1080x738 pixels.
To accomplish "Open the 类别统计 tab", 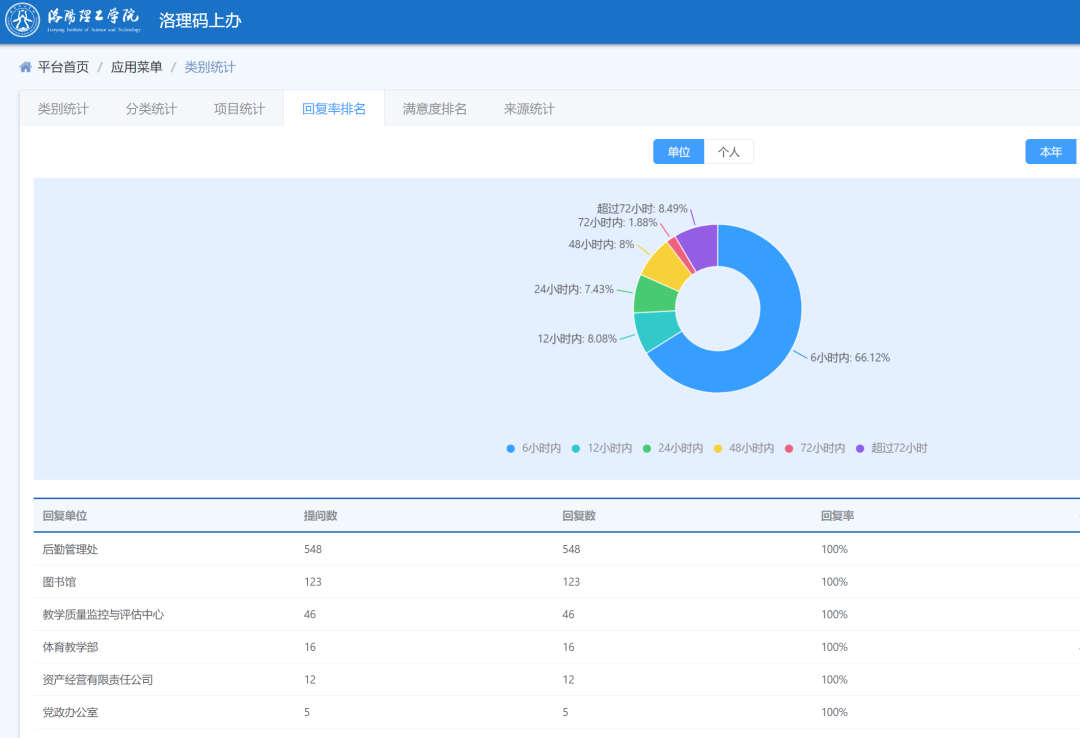I will tap(63, 109).
